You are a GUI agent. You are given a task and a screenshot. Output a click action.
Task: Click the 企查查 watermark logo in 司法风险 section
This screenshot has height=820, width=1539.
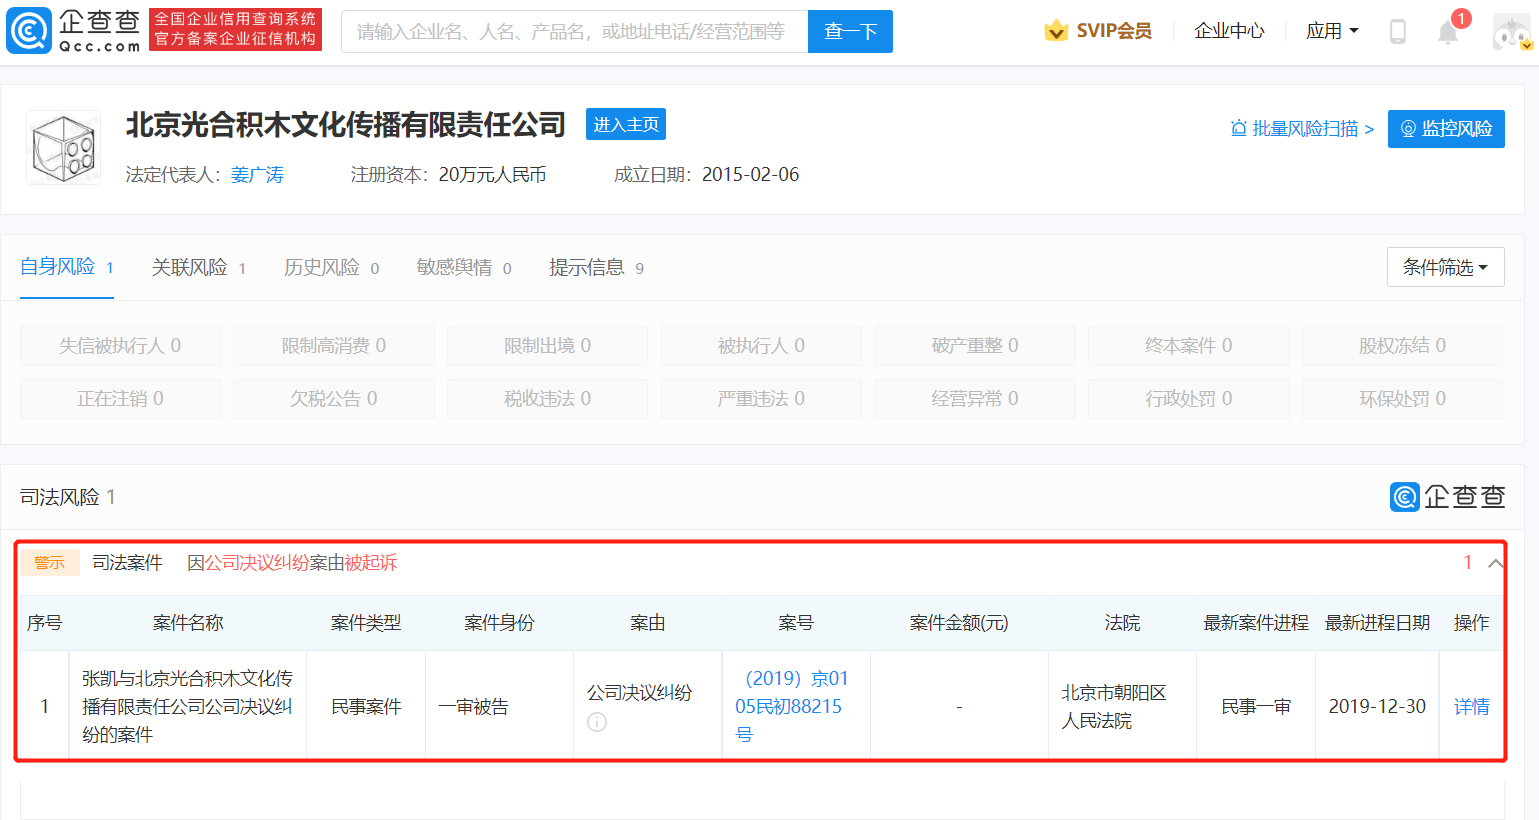(1447, 497)
